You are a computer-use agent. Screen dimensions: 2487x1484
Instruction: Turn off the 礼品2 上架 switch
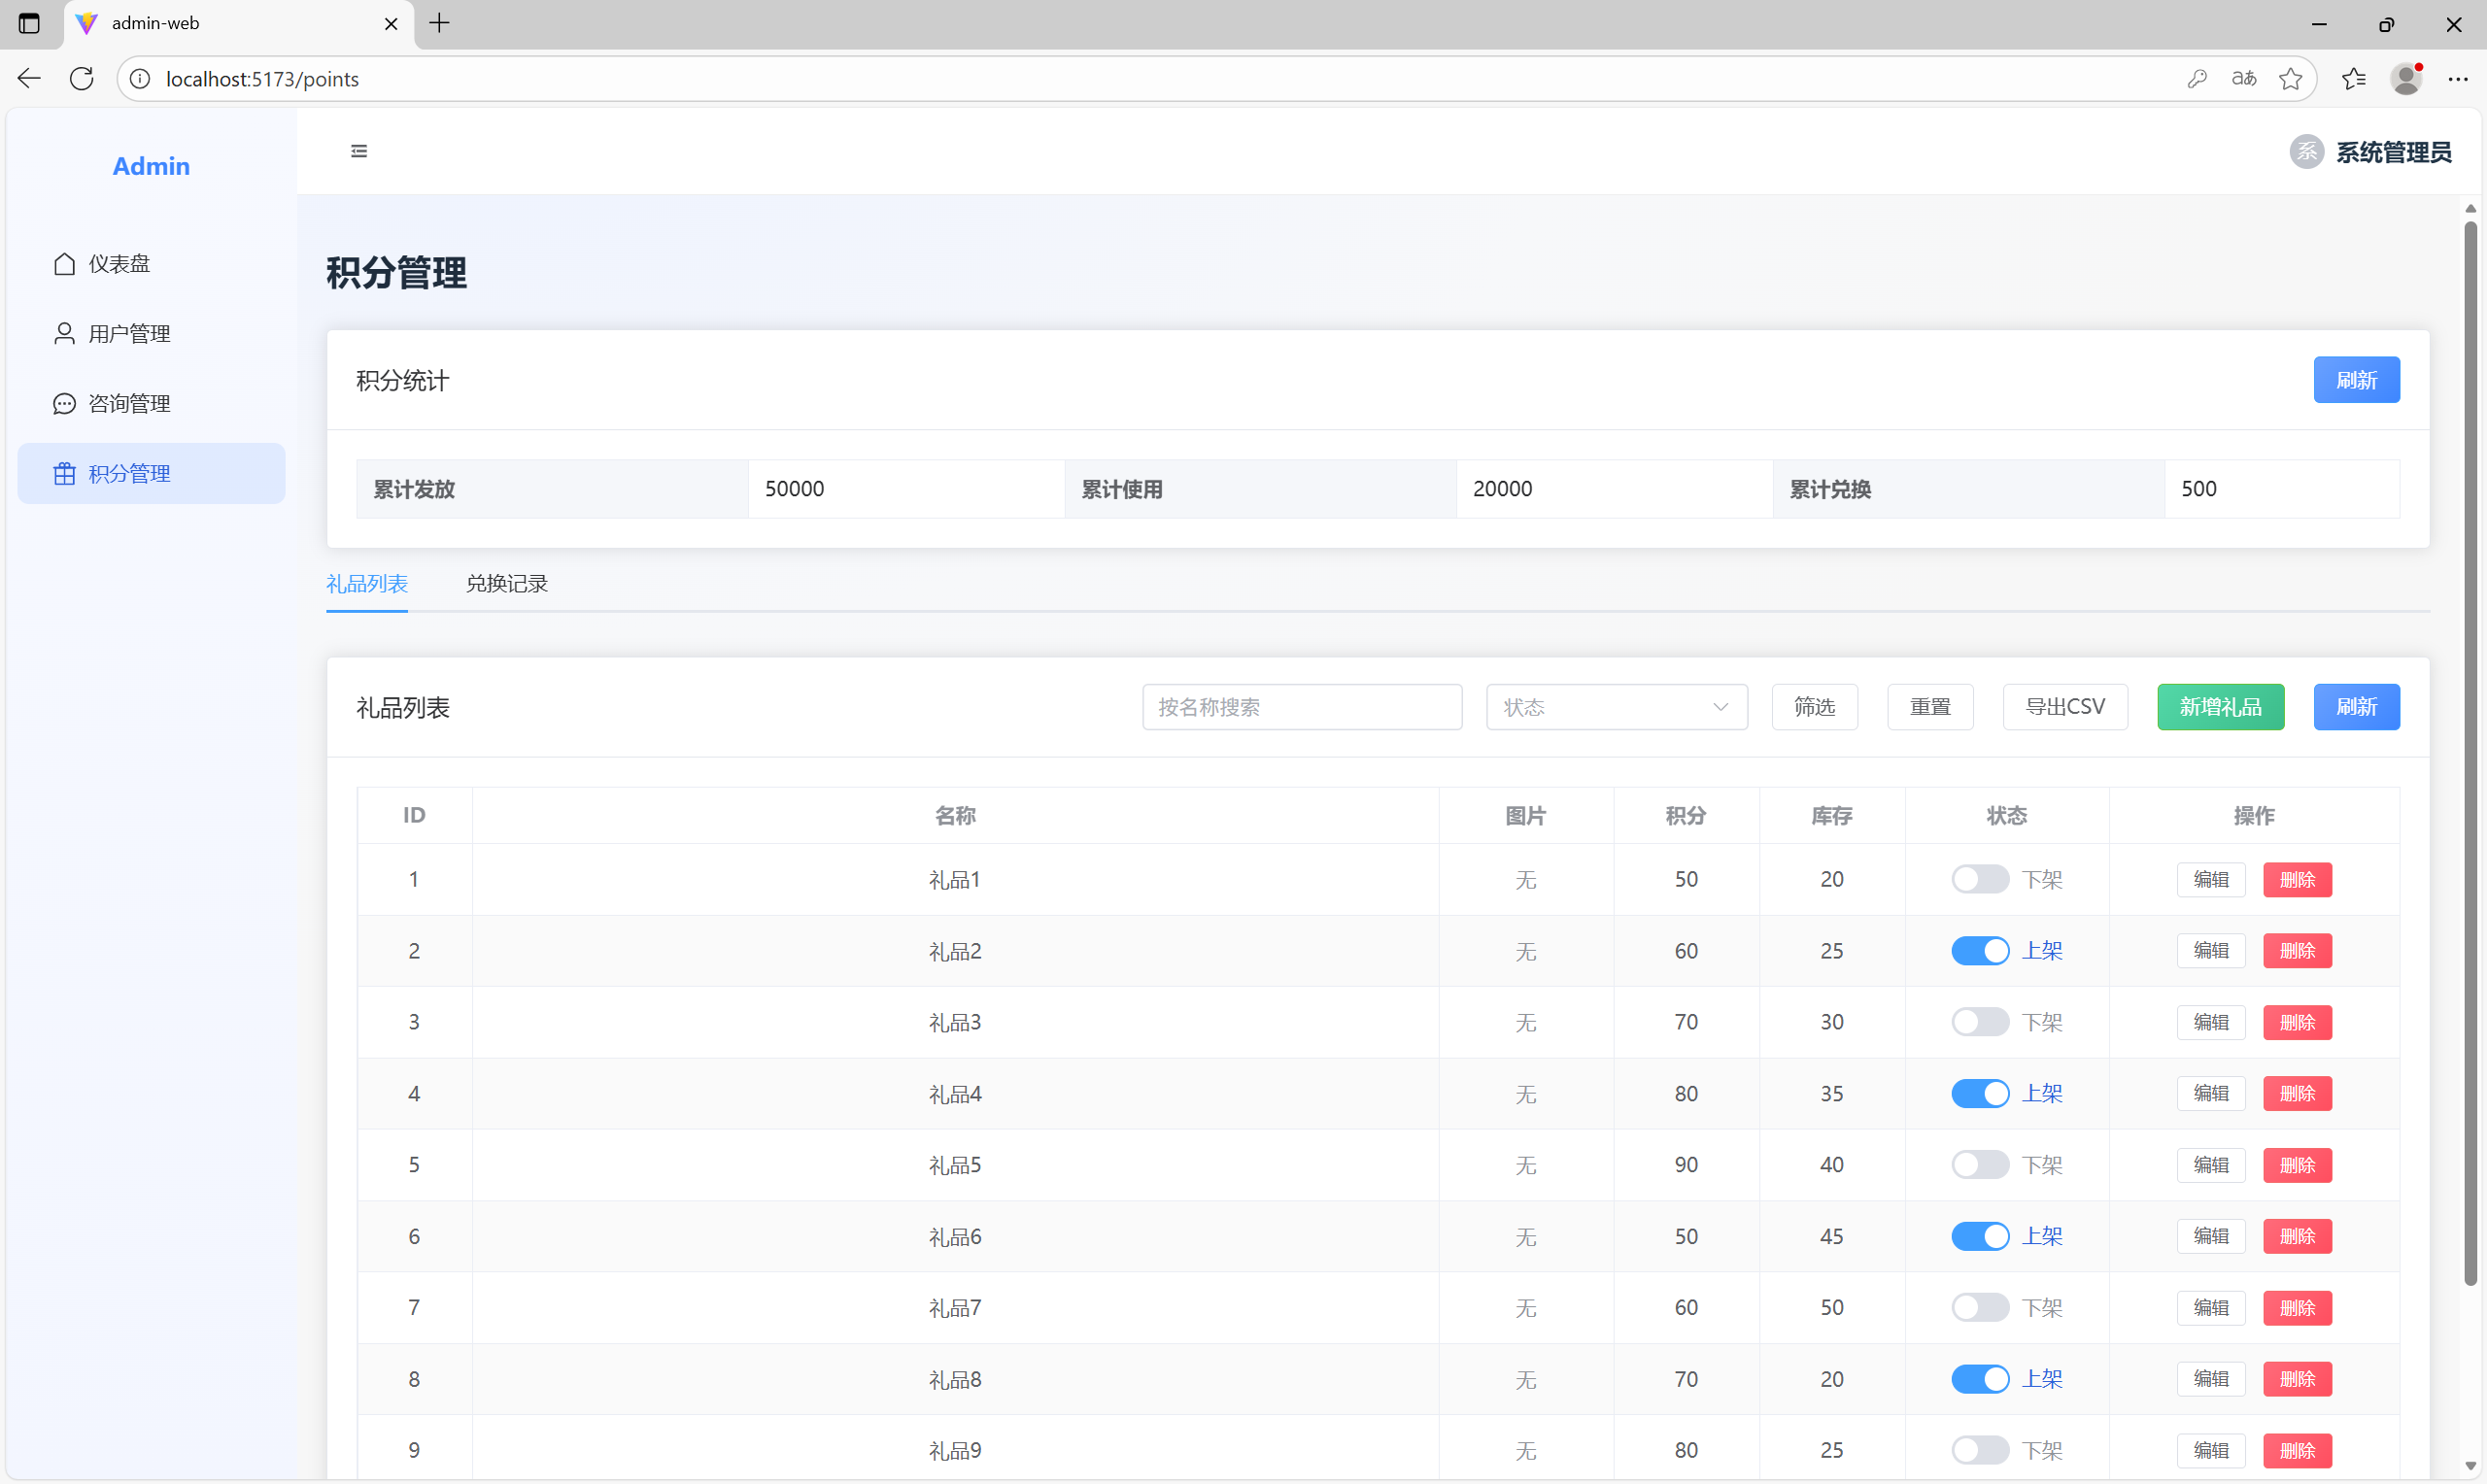(1979, 951)
